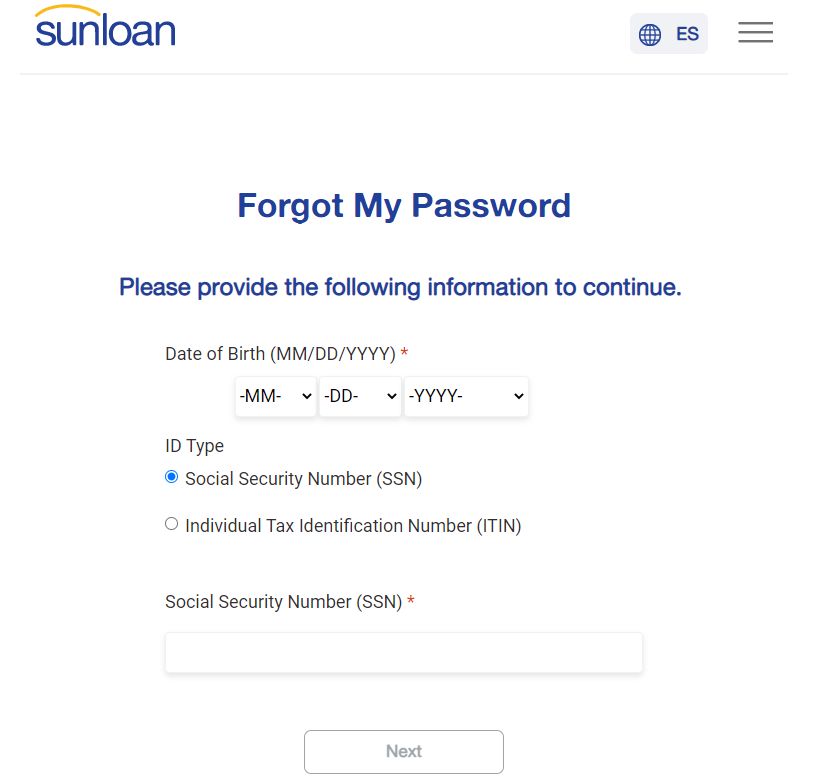Click the ID Type label
The width and height of the screenshot is (832, 783).
pyautogui.click(x=194, y=445)
